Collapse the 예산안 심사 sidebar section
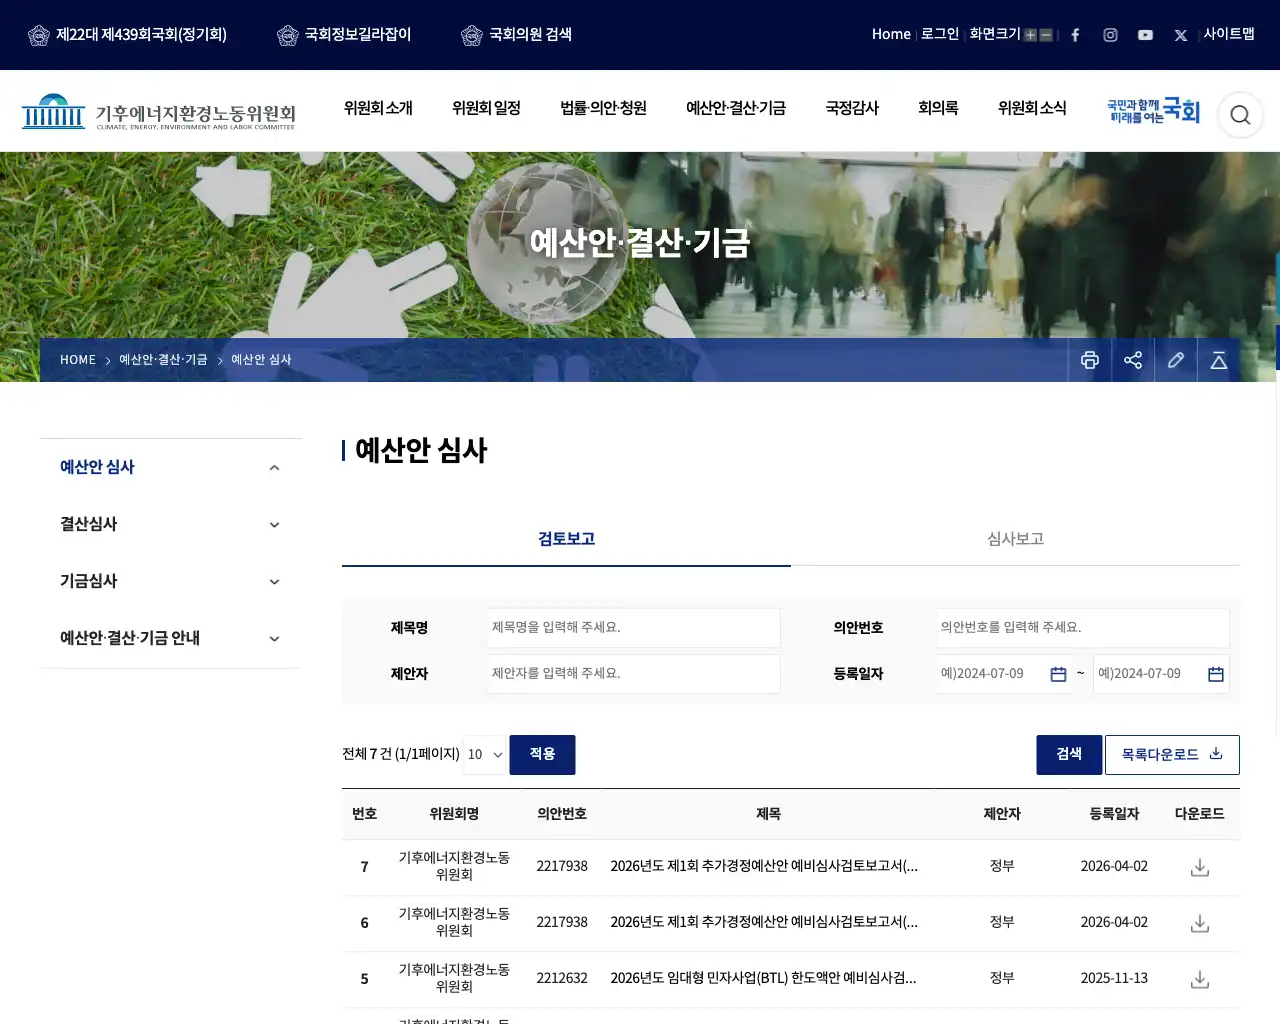The height and width of the screenshot is (1024, 1280). 274,468
